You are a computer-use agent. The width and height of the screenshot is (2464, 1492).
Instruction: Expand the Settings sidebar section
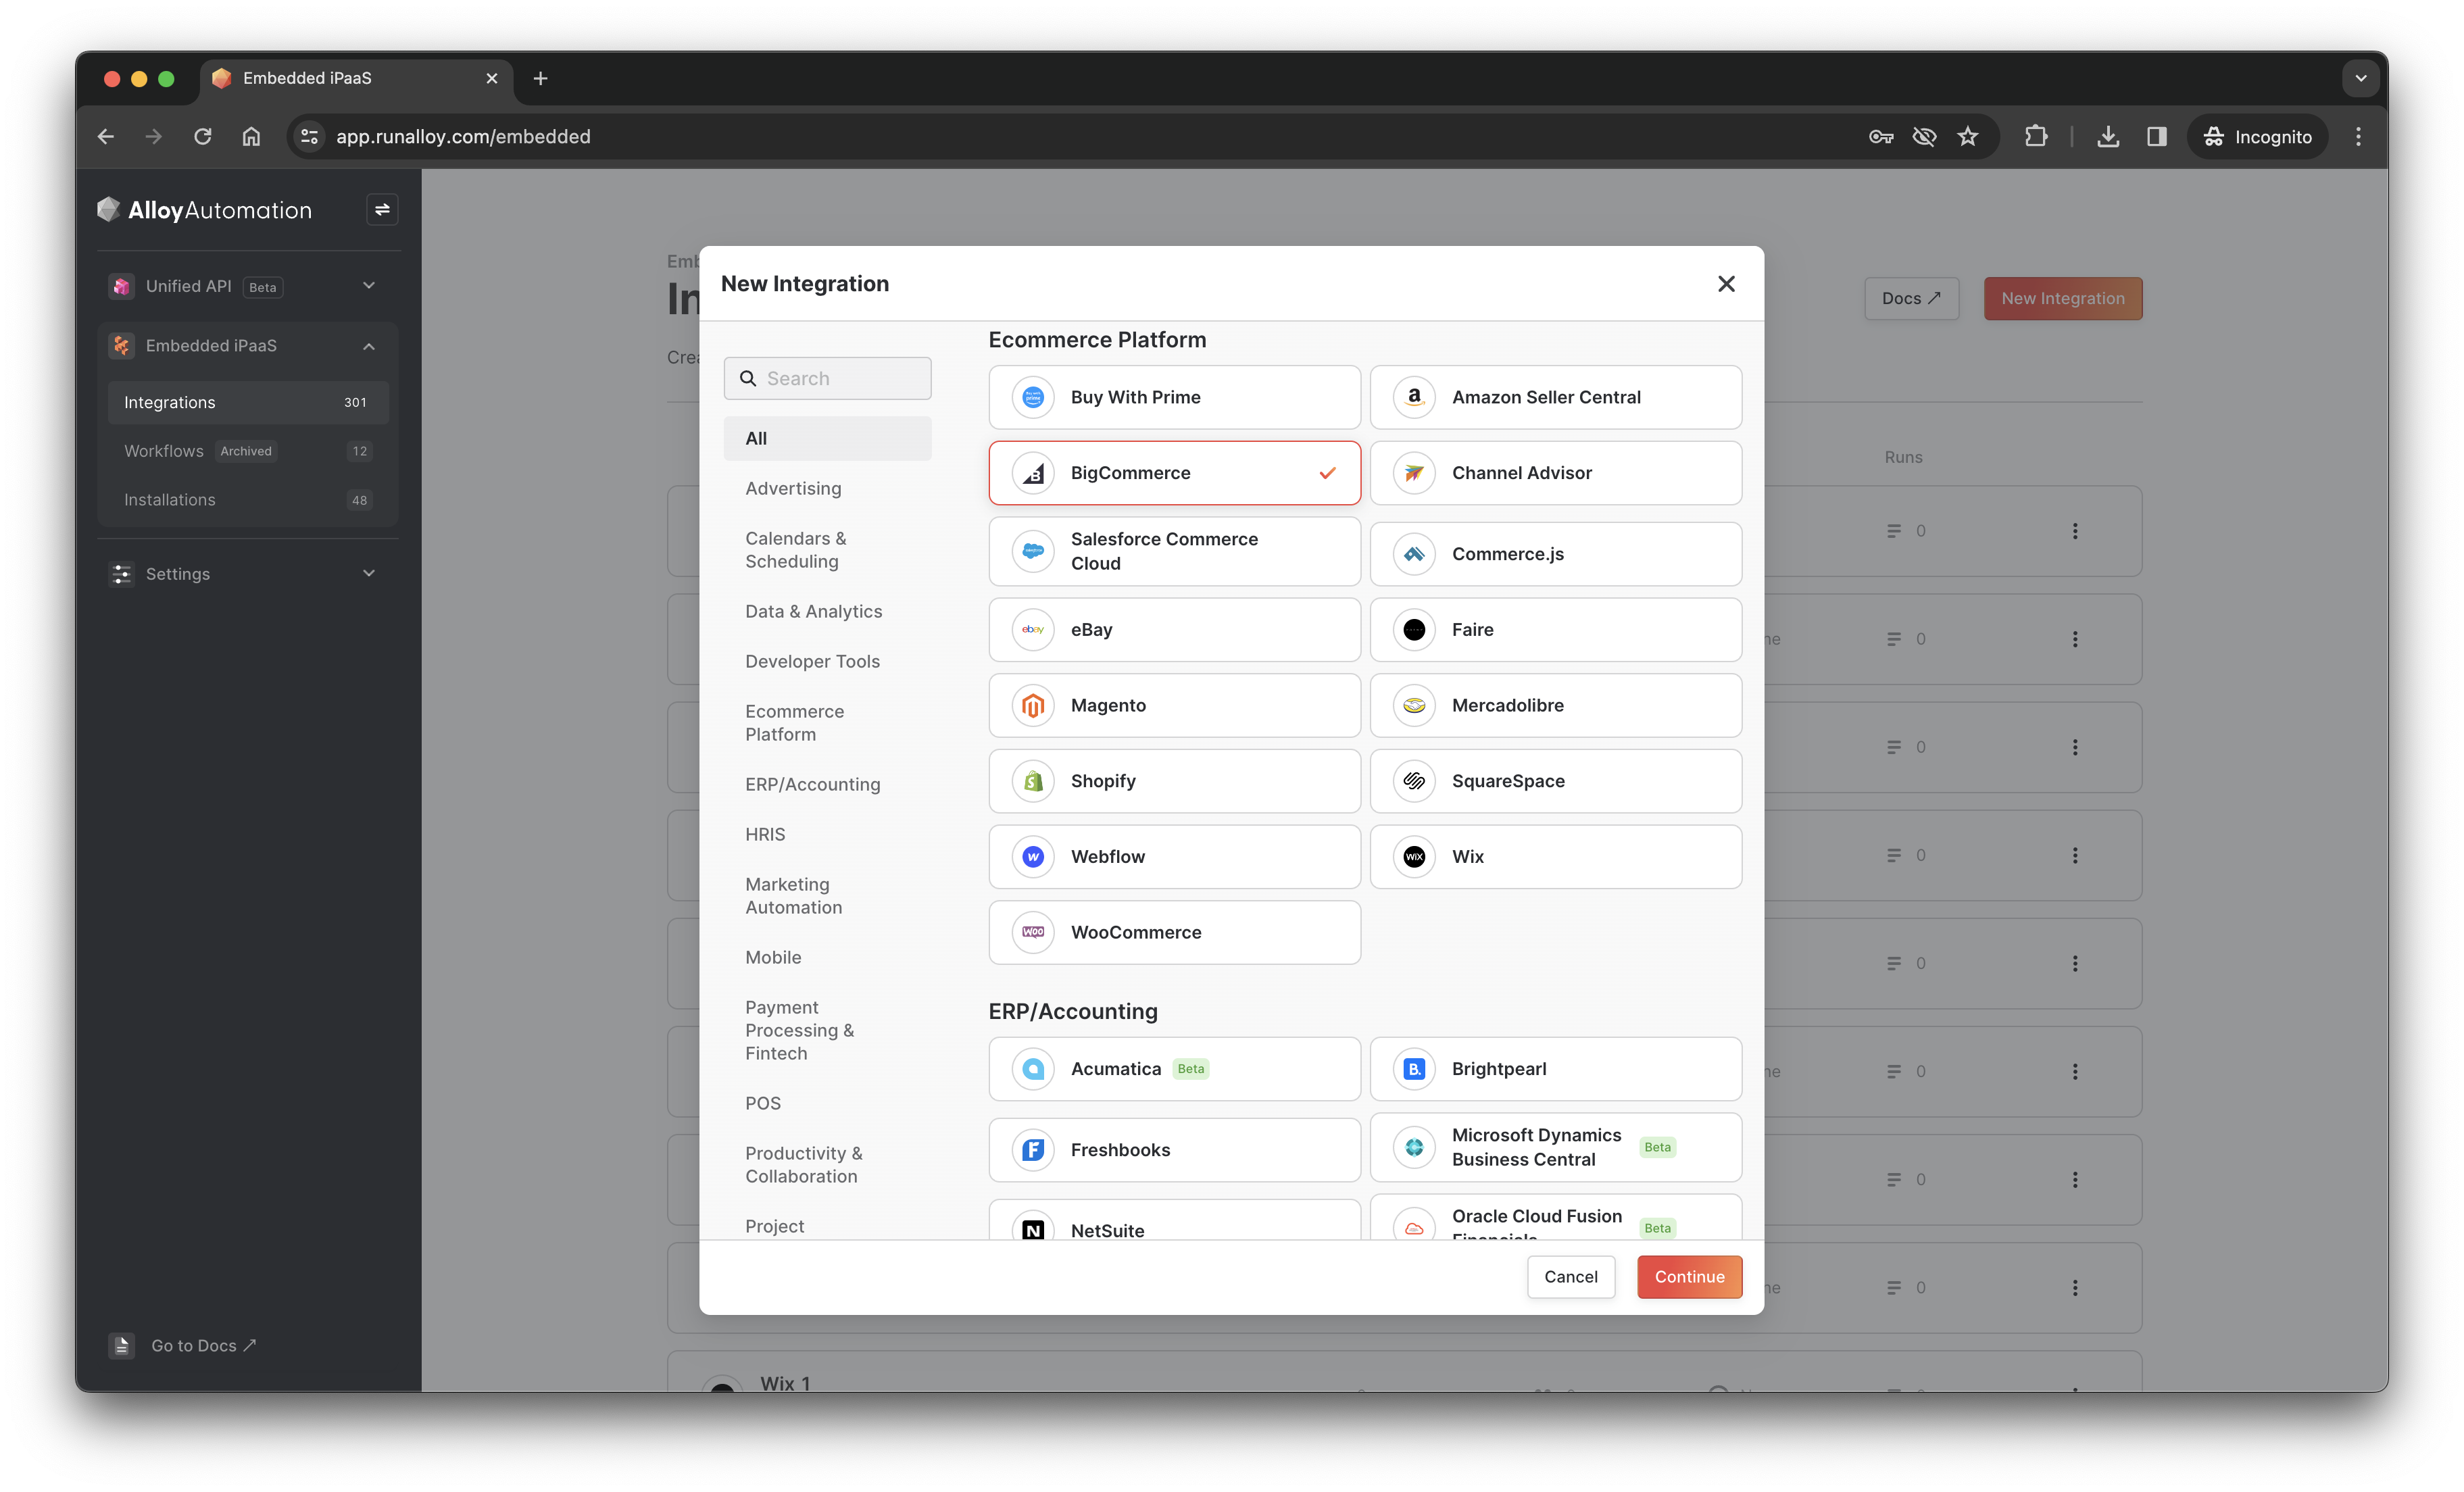369,573
